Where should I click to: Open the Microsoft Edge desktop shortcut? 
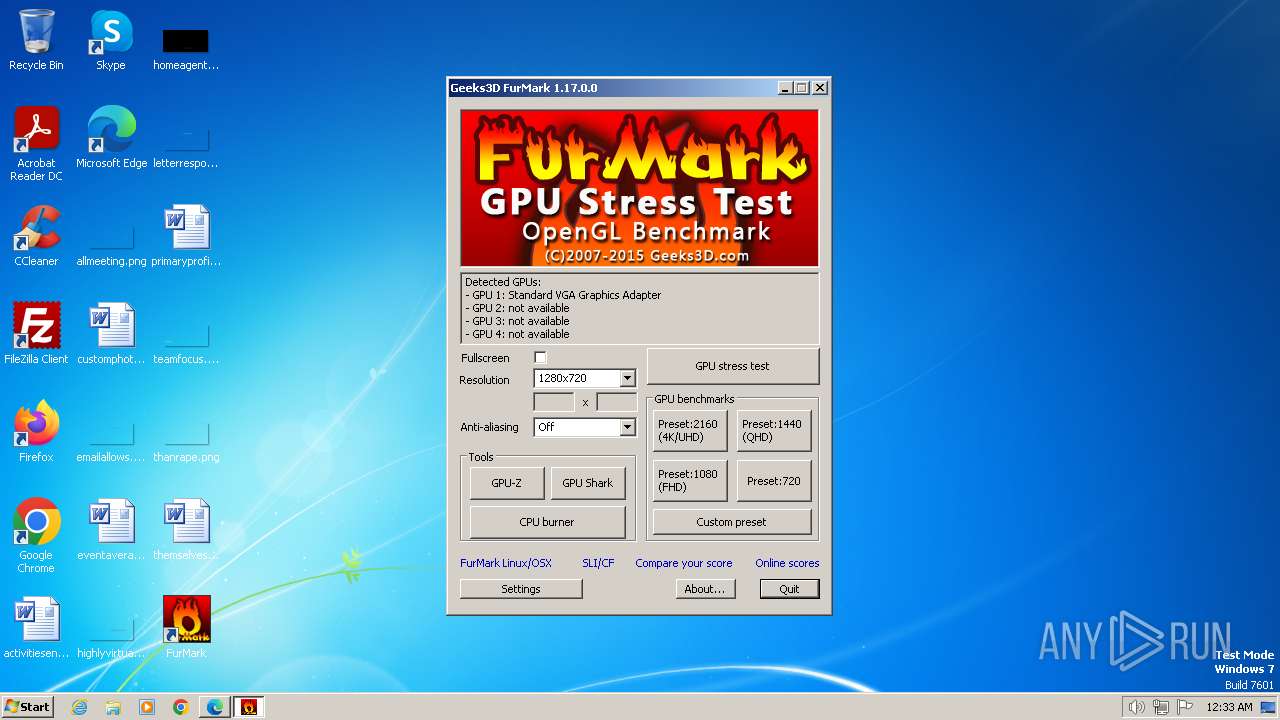click(x=111, y=138)
